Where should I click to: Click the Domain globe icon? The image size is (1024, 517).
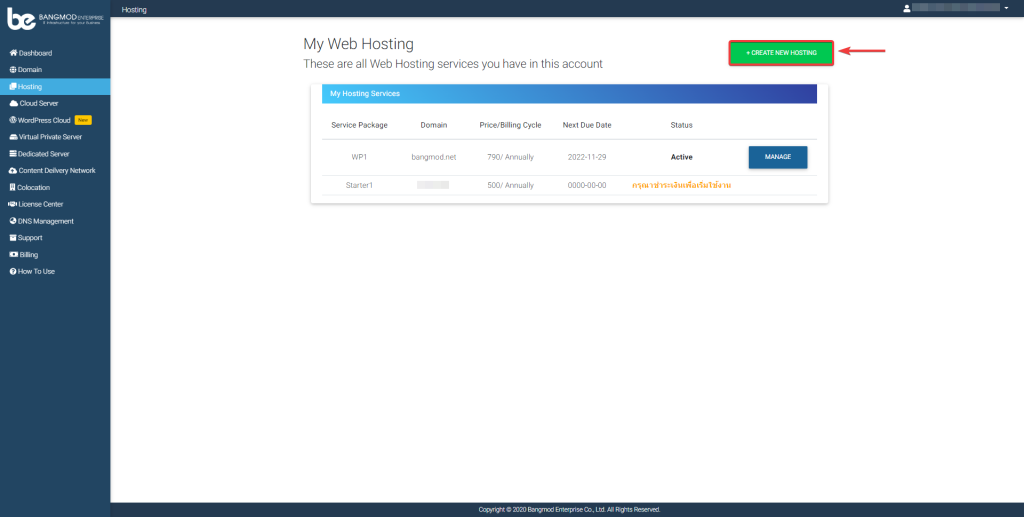click(13, 70)
